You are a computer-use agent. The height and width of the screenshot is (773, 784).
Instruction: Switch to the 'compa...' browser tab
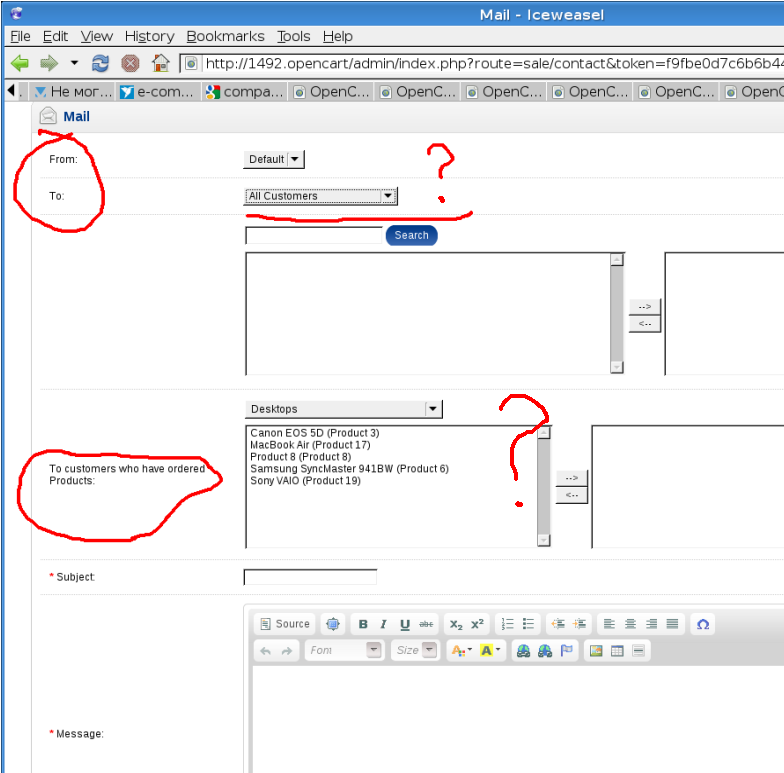click(245, 92)
